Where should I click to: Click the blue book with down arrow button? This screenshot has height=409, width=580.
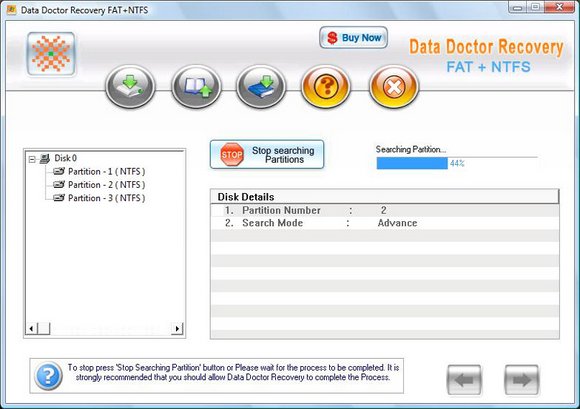261,87
